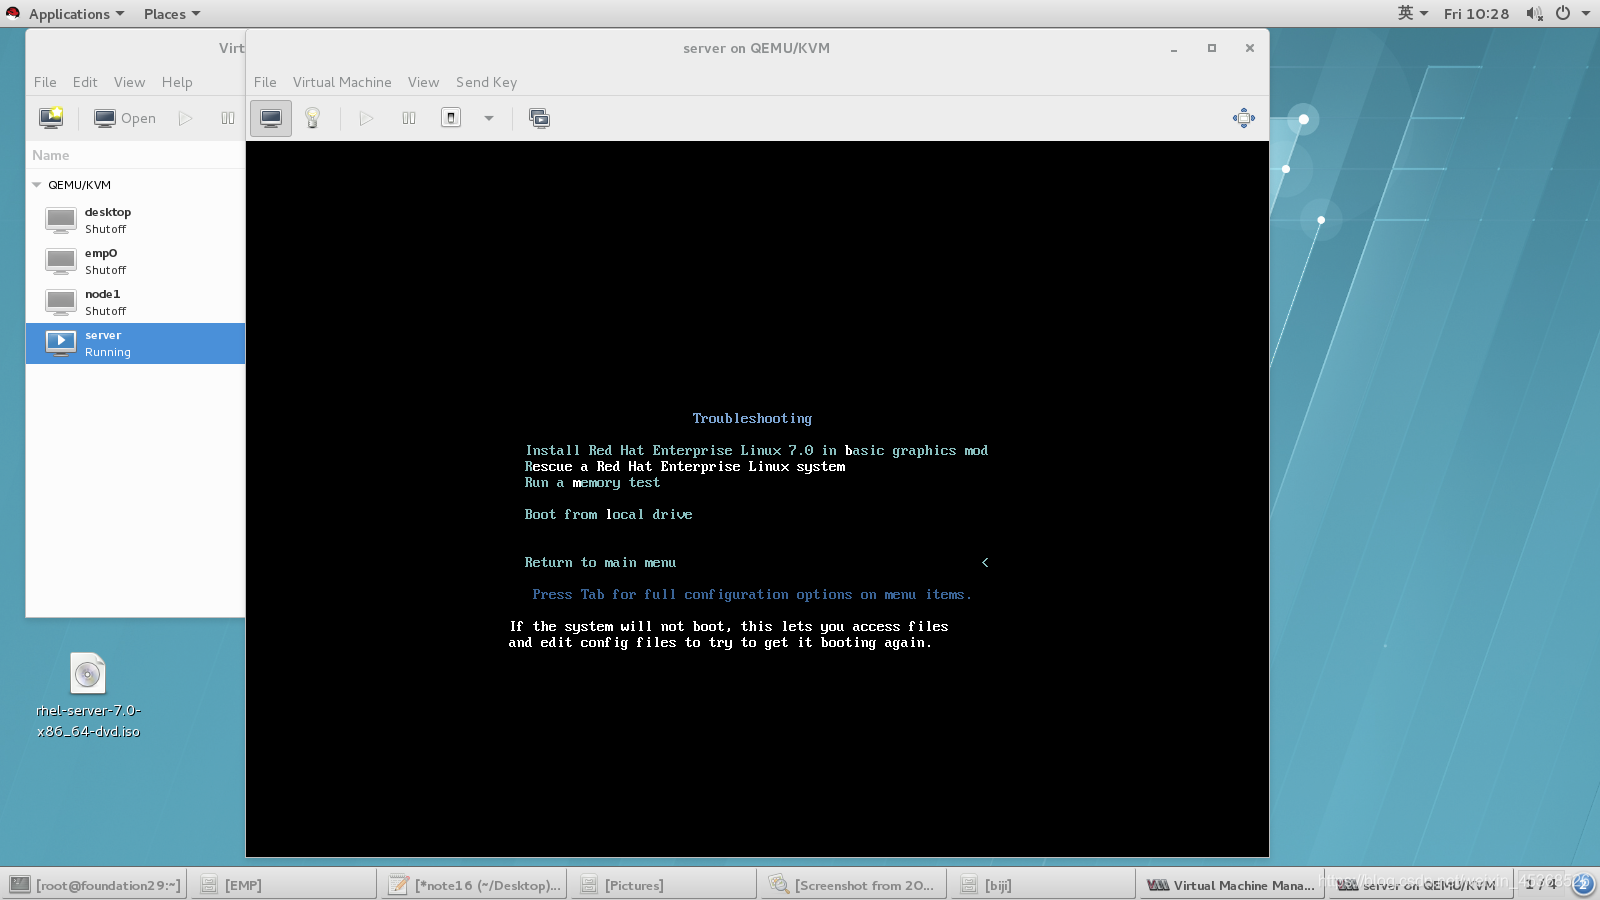This screenshot has height=900, width=1600.
Task: Switch to root@foundation29 terminal taskbar item
Action: tap(95, 885)
